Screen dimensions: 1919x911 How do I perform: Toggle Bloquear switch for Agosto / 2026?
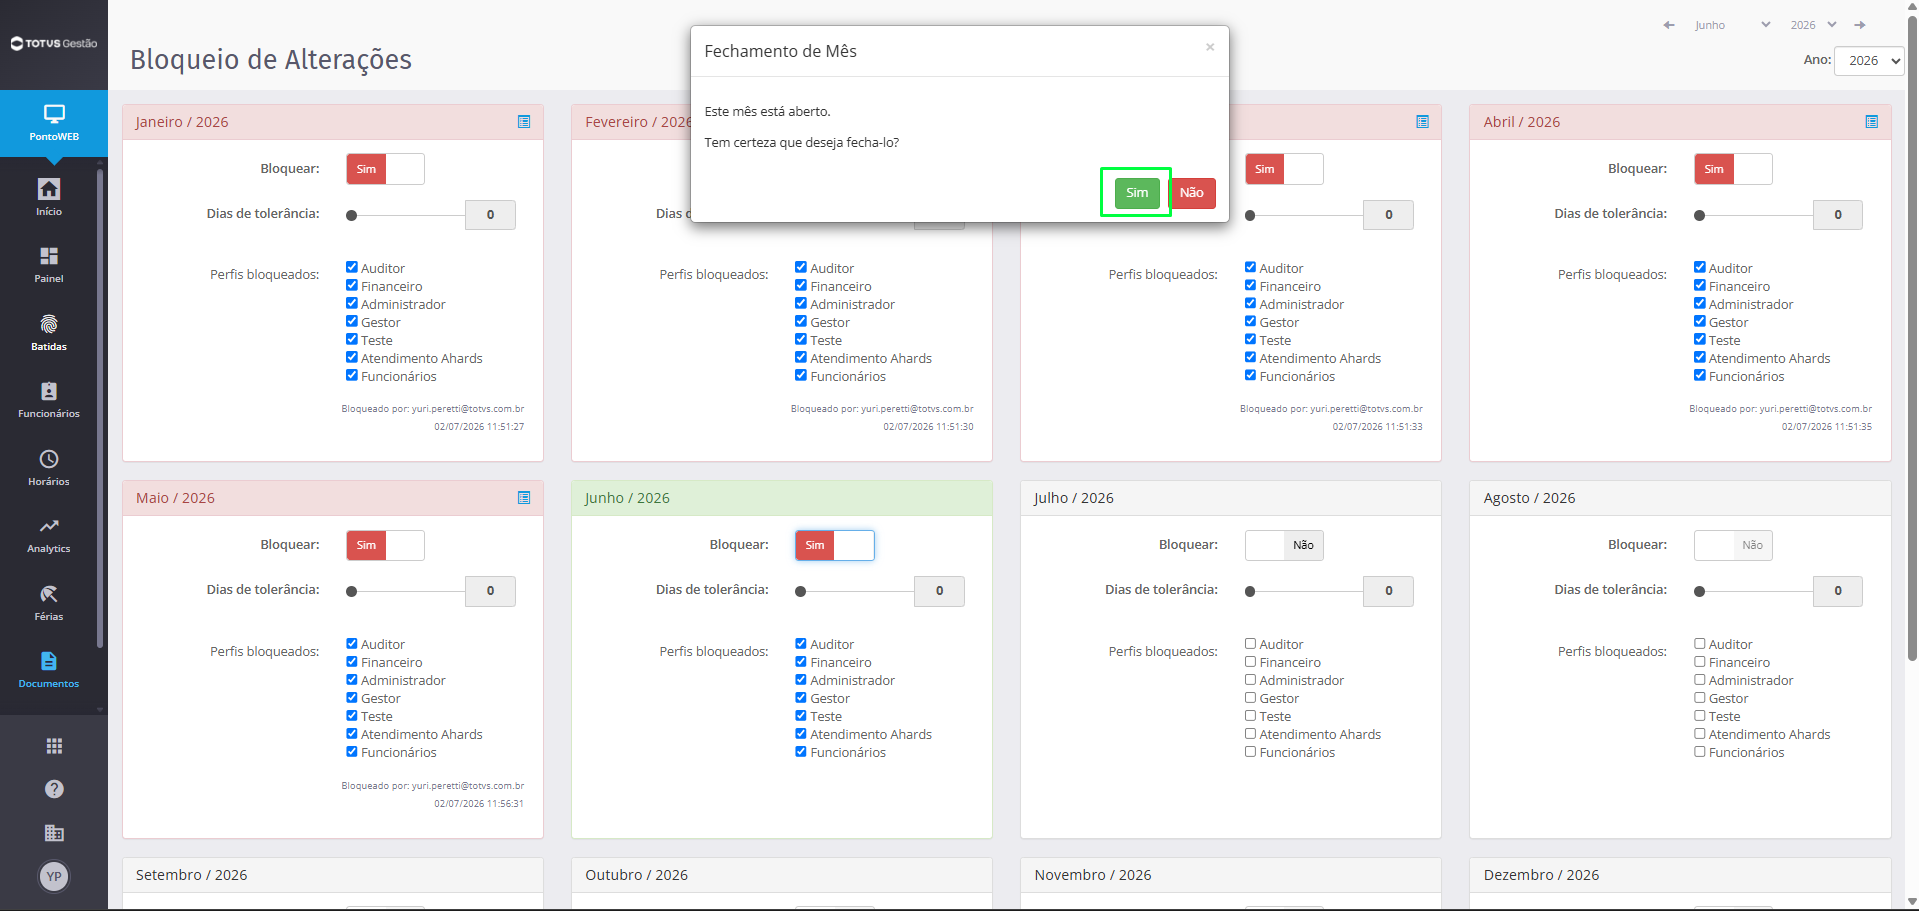tap(1733, 545)
